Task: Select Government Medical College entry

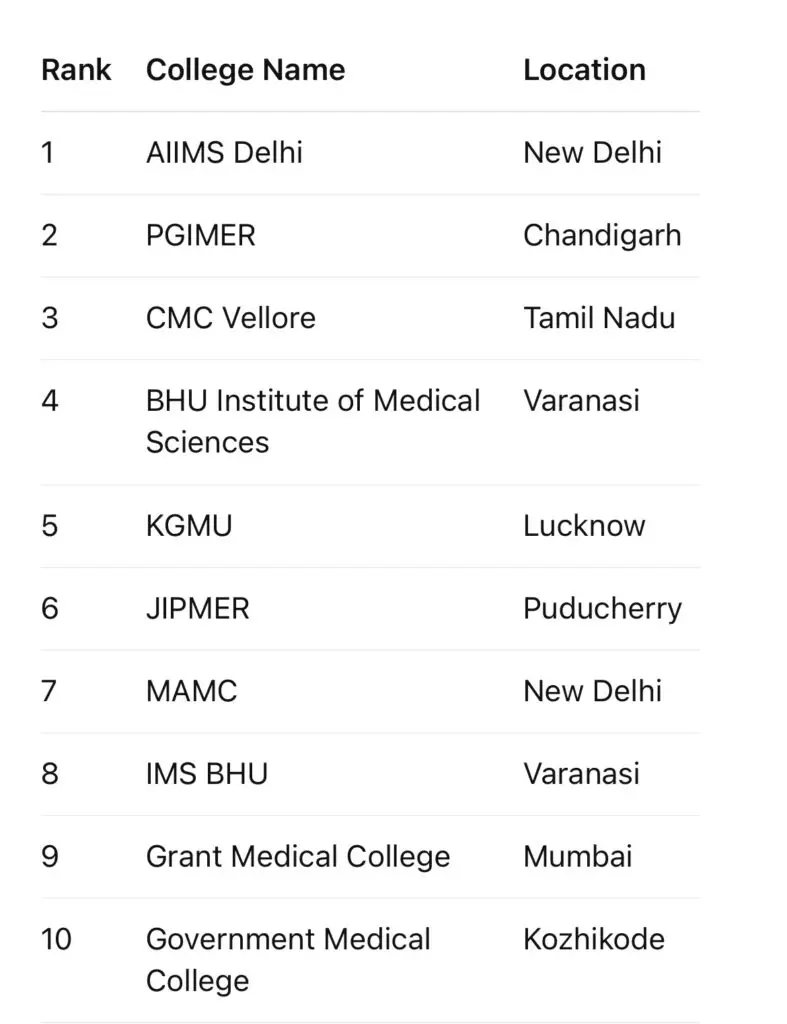Action: coord(288,960)
